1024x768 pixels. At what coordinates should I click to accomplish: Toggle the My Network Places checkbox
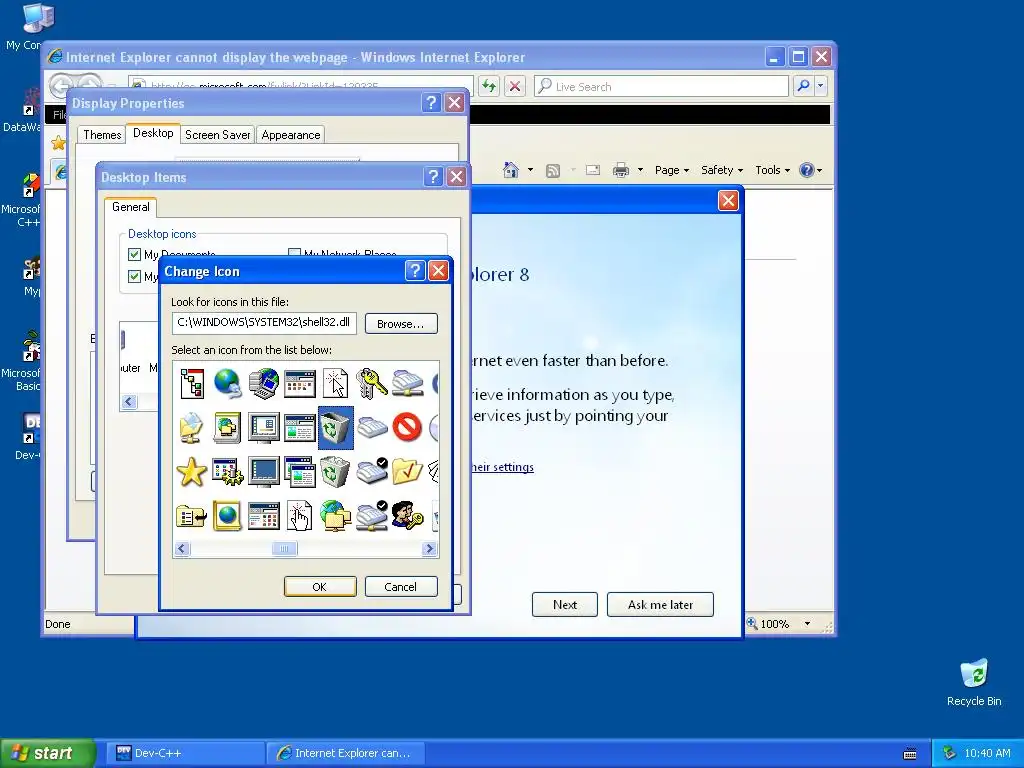[295, 253]
